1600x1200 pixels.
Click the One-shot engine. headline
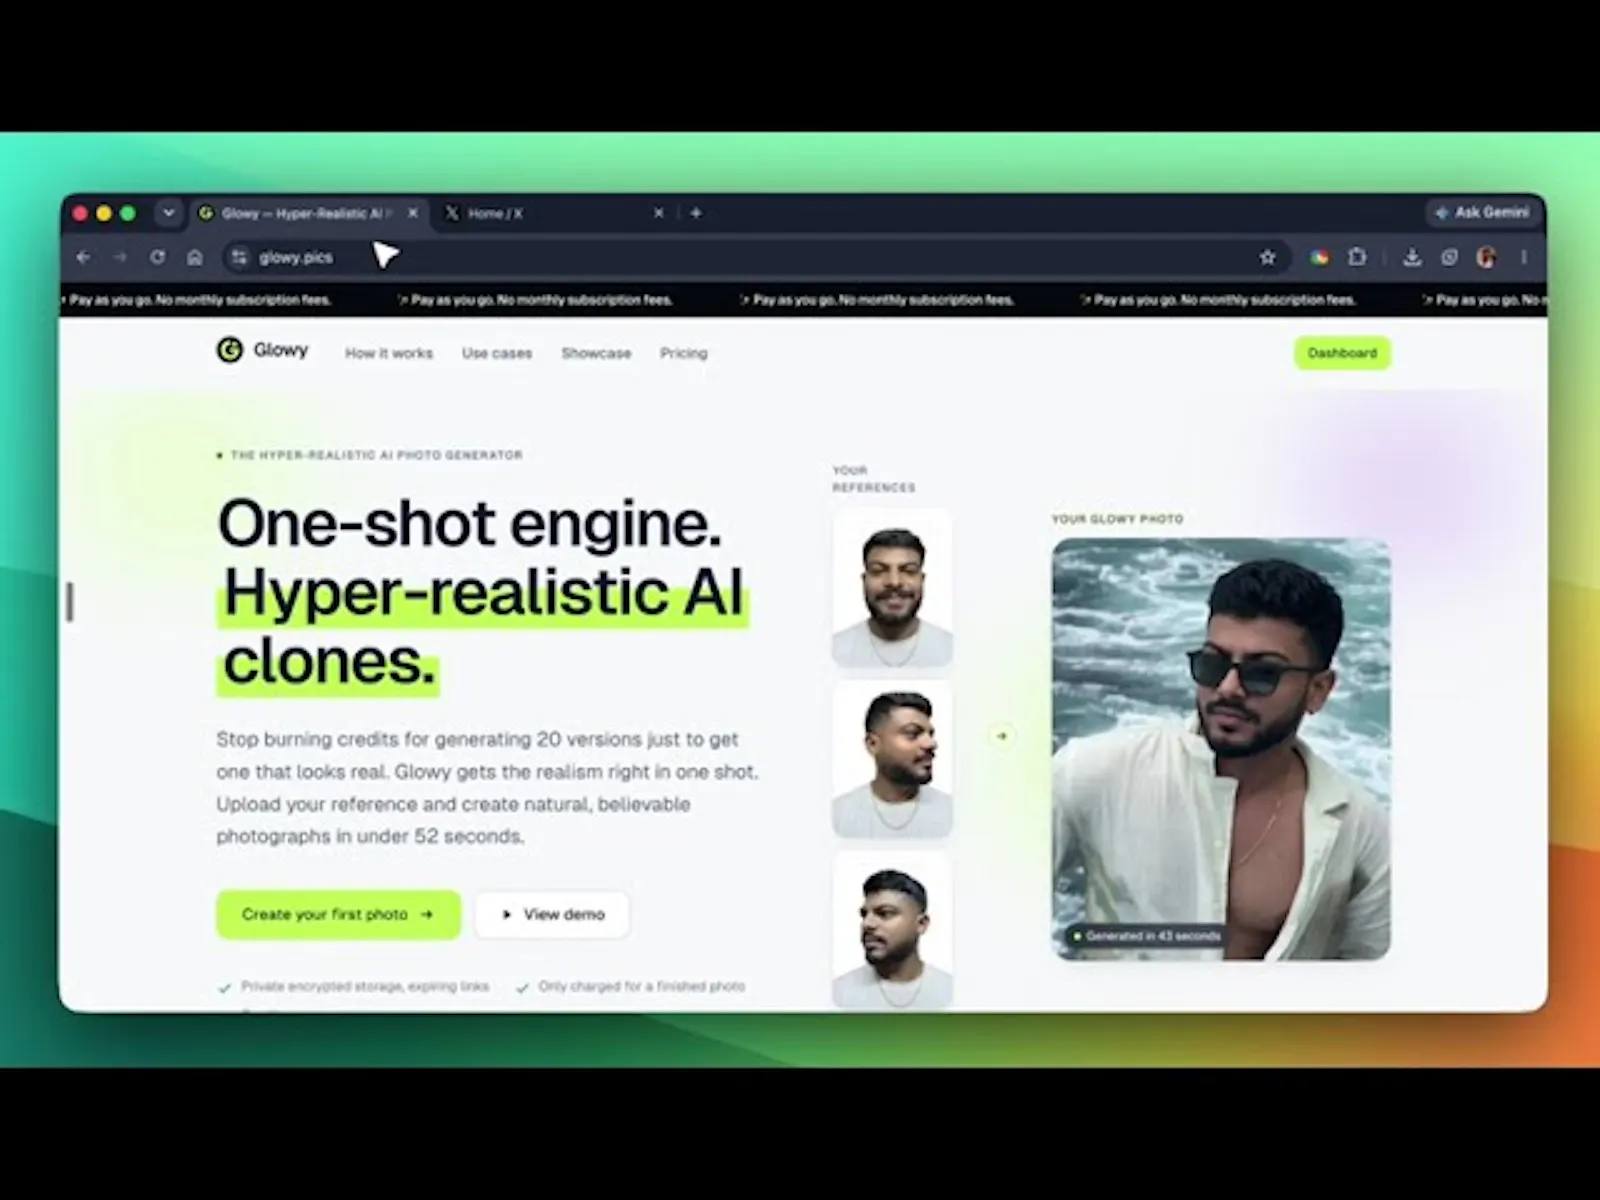pos(469,523)
